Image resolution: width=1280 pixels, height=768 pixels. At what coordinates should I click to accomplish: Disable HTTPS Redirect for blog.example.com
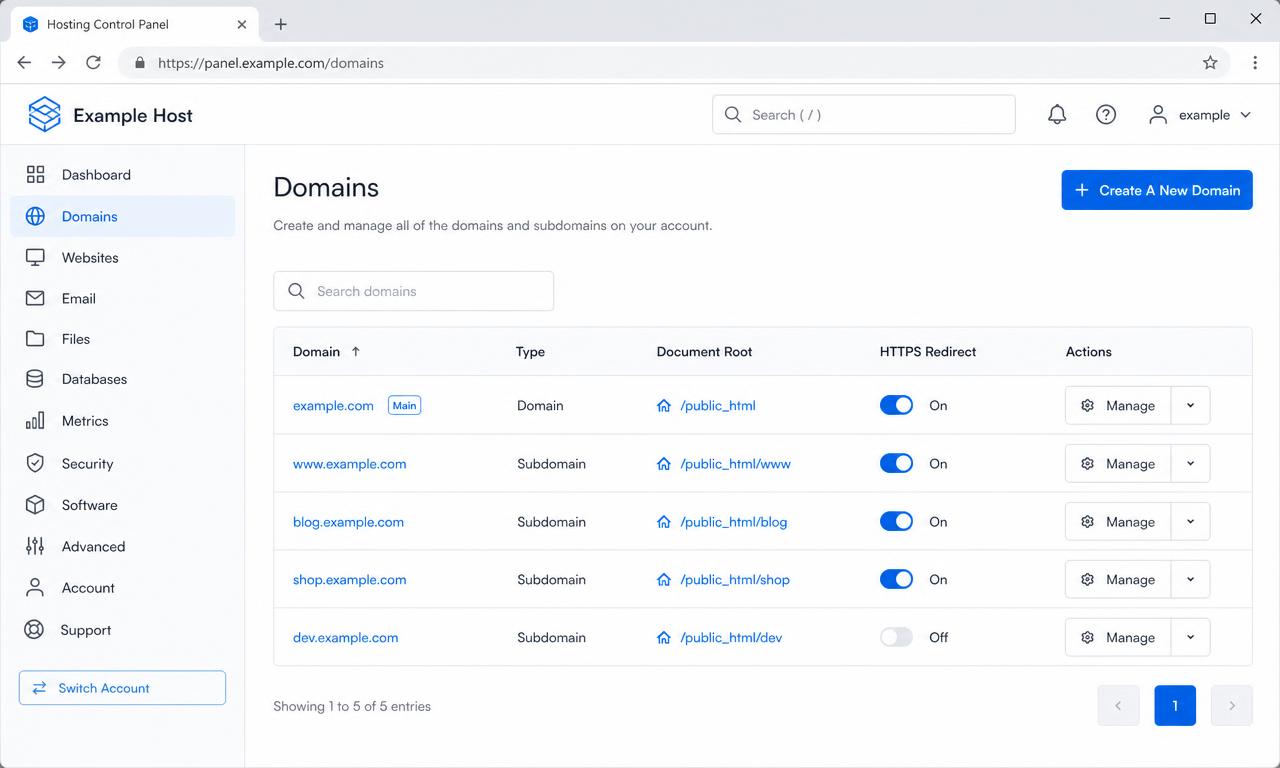click(896, 522)
